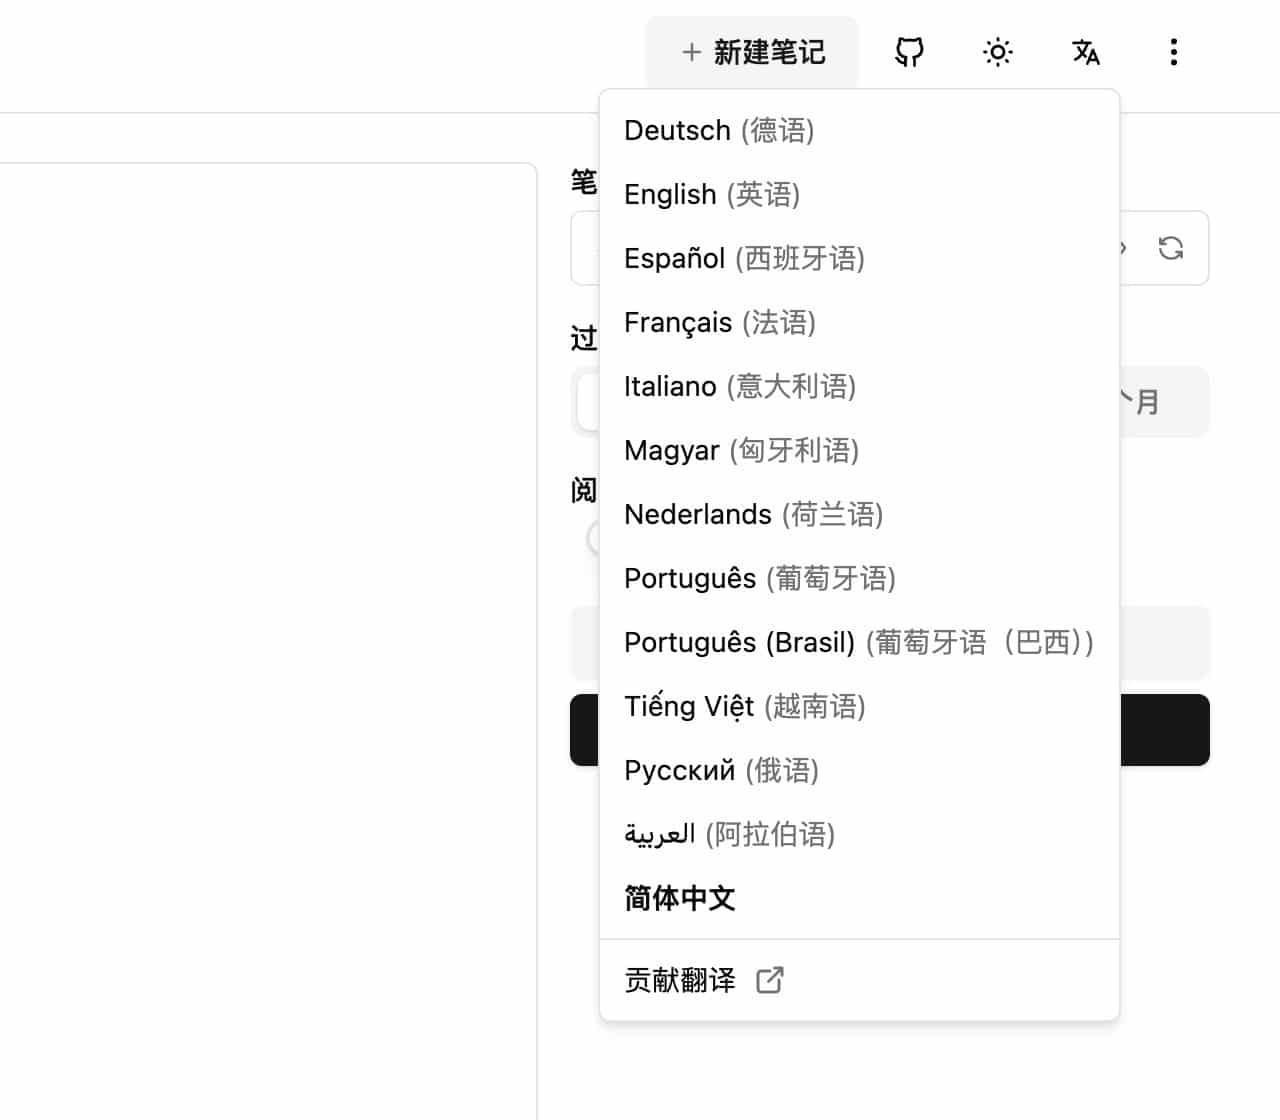This screenshot has width=1280, height=1120.
Task: Click the black button behind the language menu
Action: pos(1164,730)
